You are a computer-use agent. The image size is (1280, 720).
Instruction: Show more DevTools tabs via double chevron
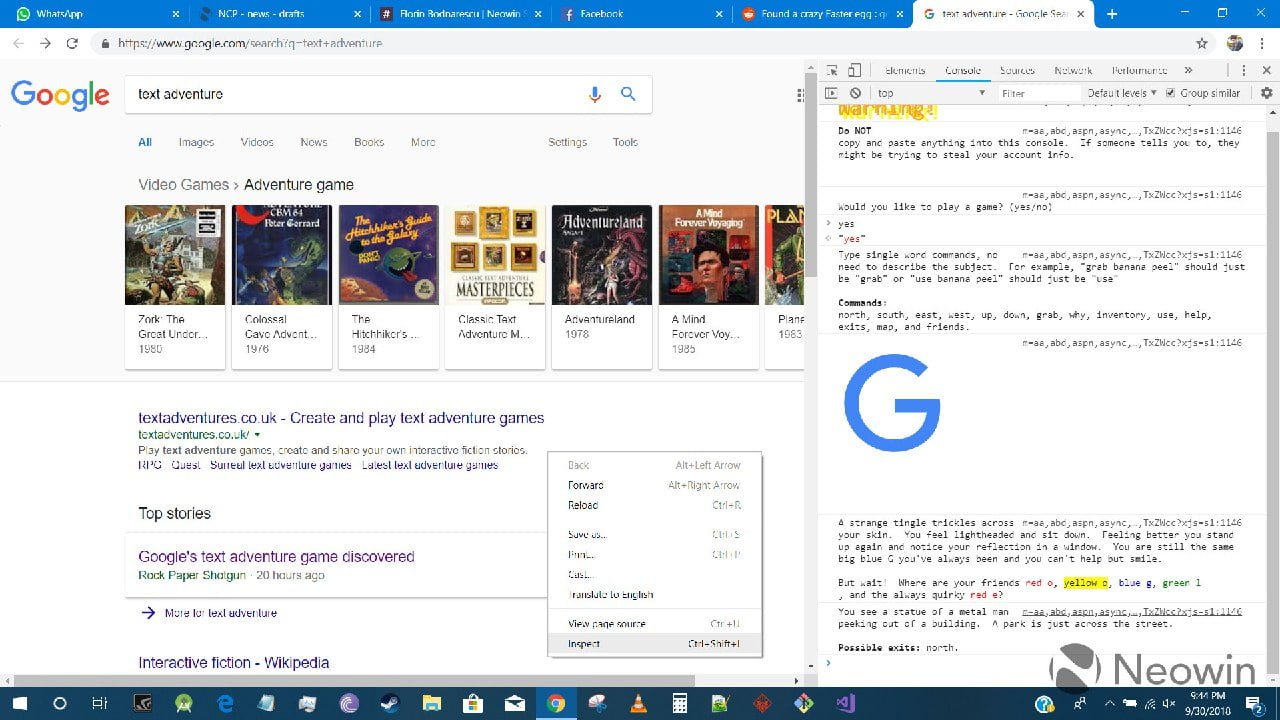(x=1188, y=71)
